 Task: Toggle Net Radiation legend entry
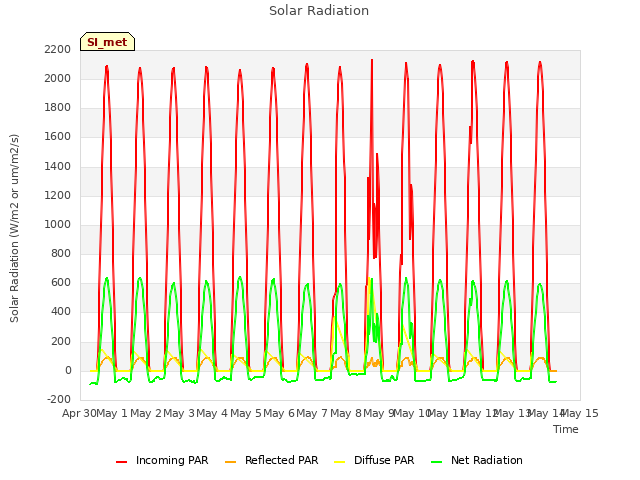477,460
